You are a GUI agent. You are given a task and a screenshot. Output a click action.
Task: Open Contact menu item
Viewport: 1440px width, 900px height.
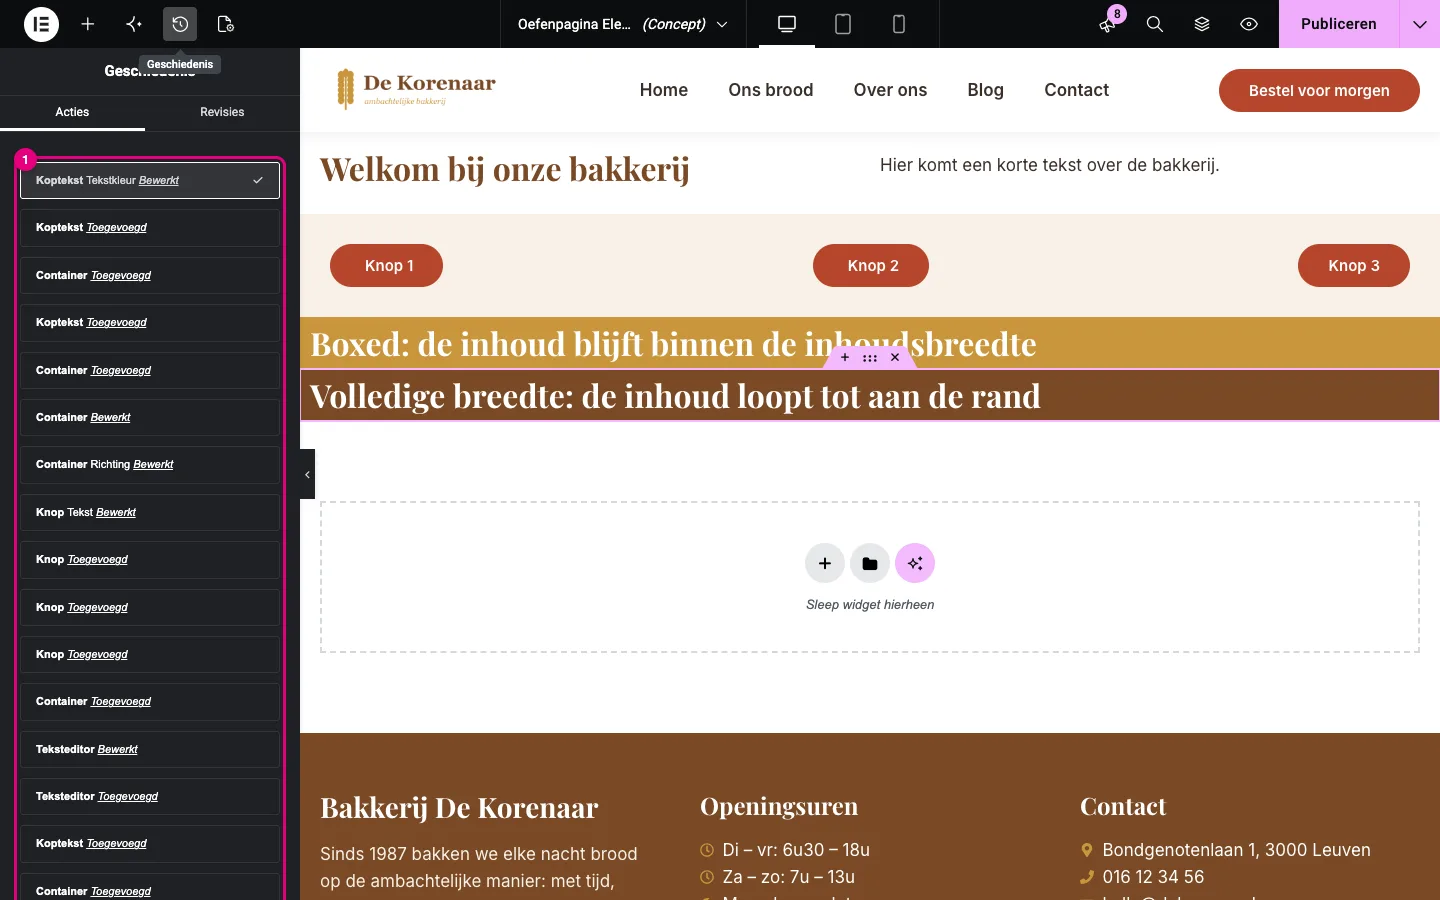pos(1077,90)
